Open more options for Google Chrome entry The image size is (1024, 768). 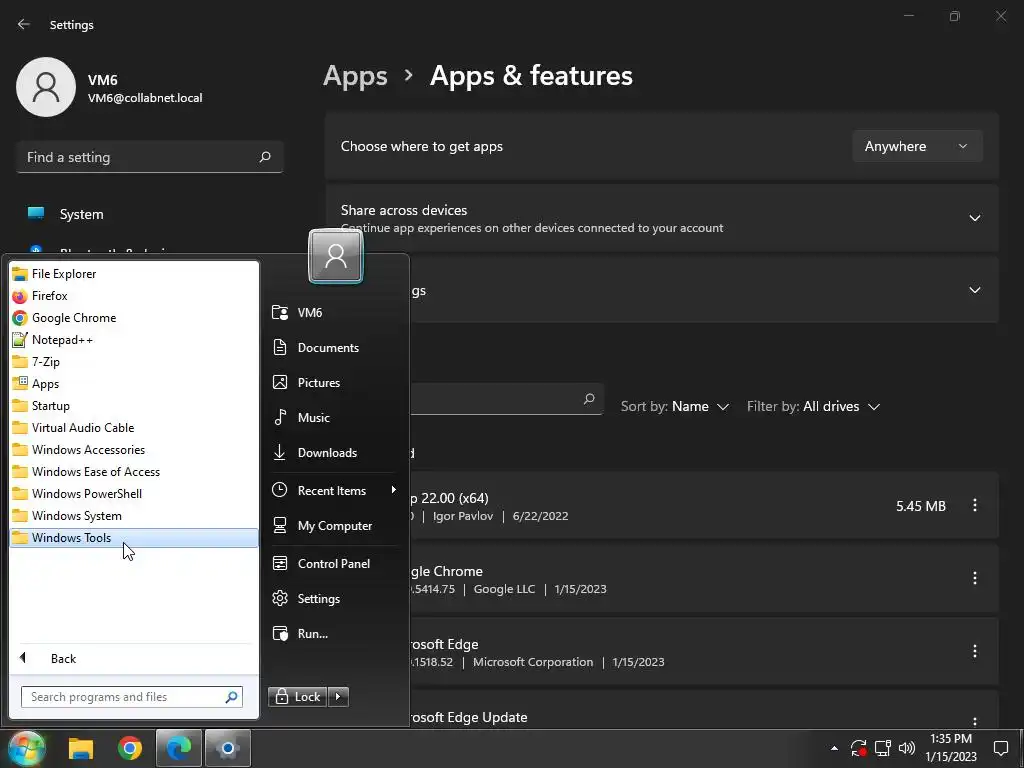(x=974, y=579)
